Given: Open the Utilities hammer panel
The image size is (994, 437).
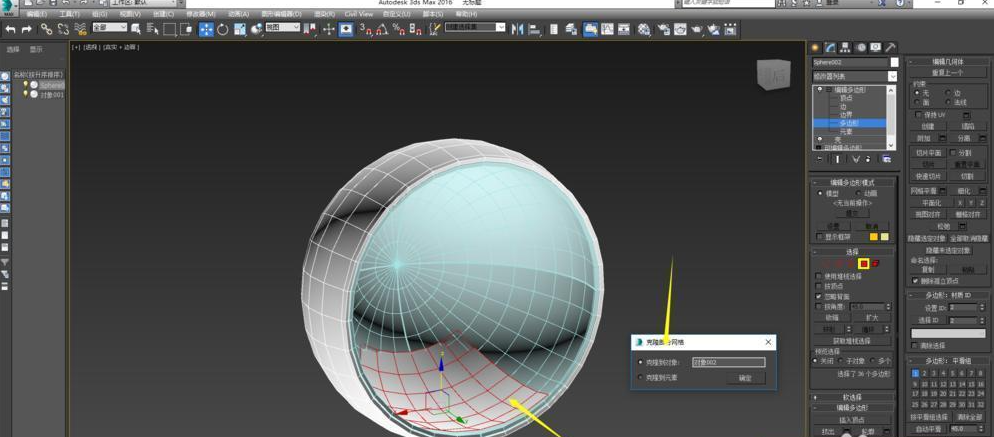Looking at the screenshot, I should coord(890,47).
